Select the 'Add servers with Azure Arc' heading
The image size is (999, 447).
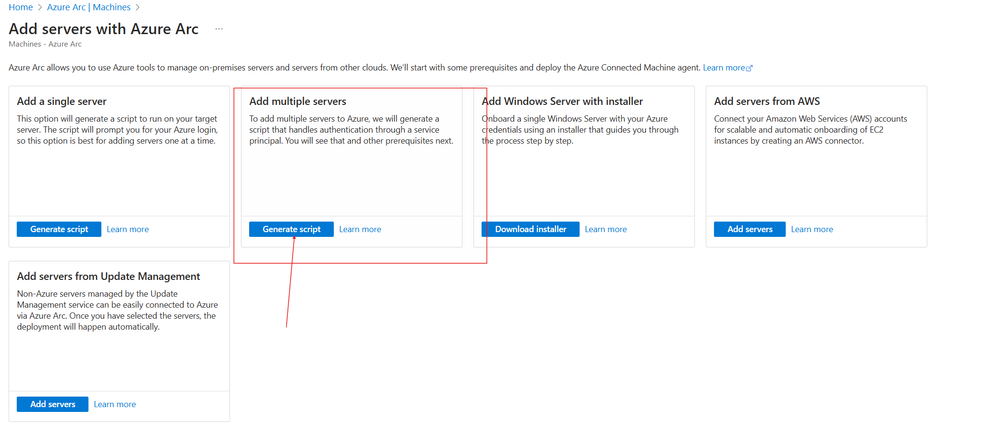[x=104, y=29]
